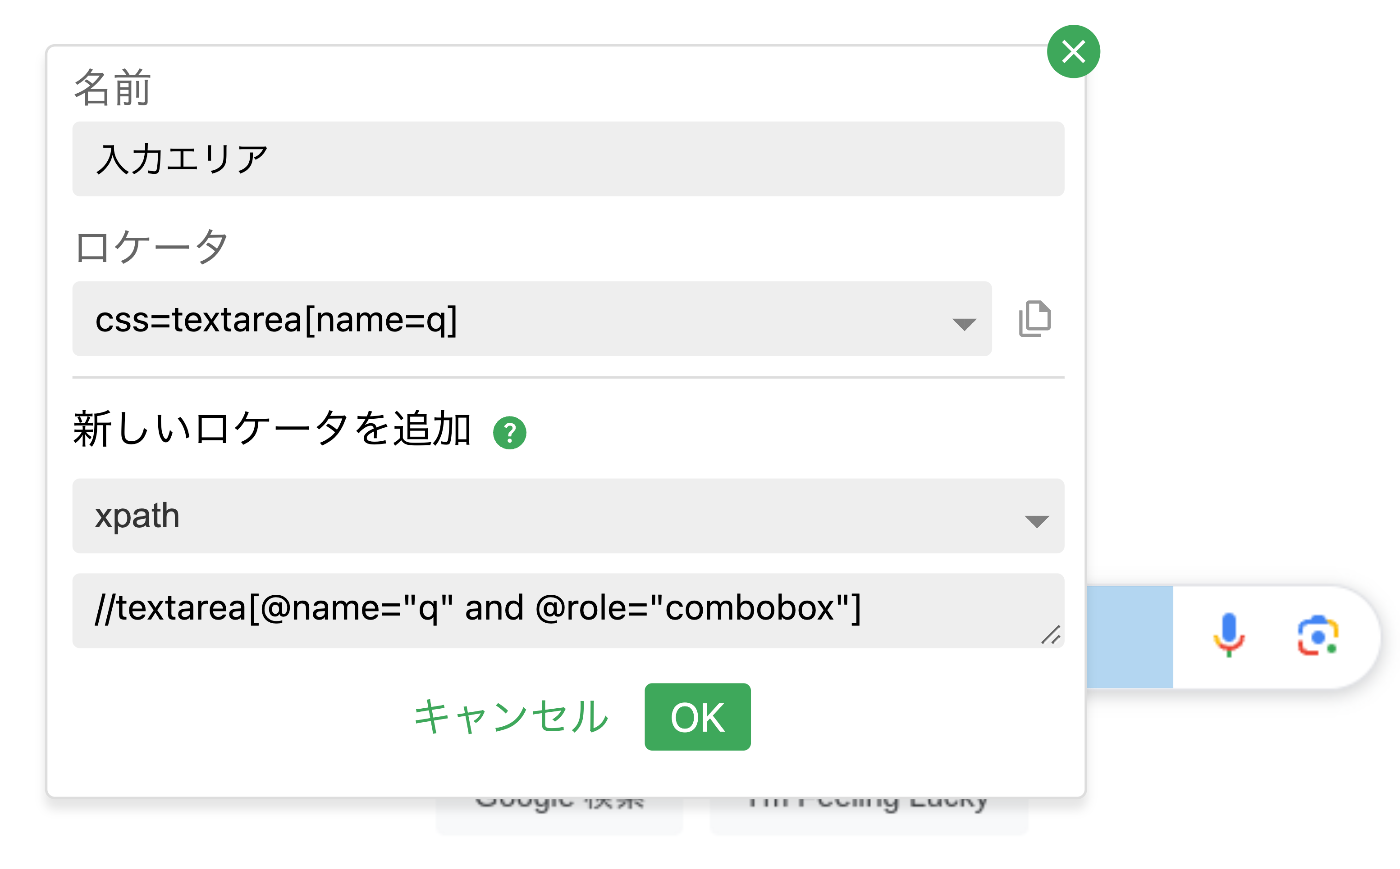The width and height of the screenshot is (1400, 869).
Task: Click the ロケータ field label
Action: pos(151,246)
